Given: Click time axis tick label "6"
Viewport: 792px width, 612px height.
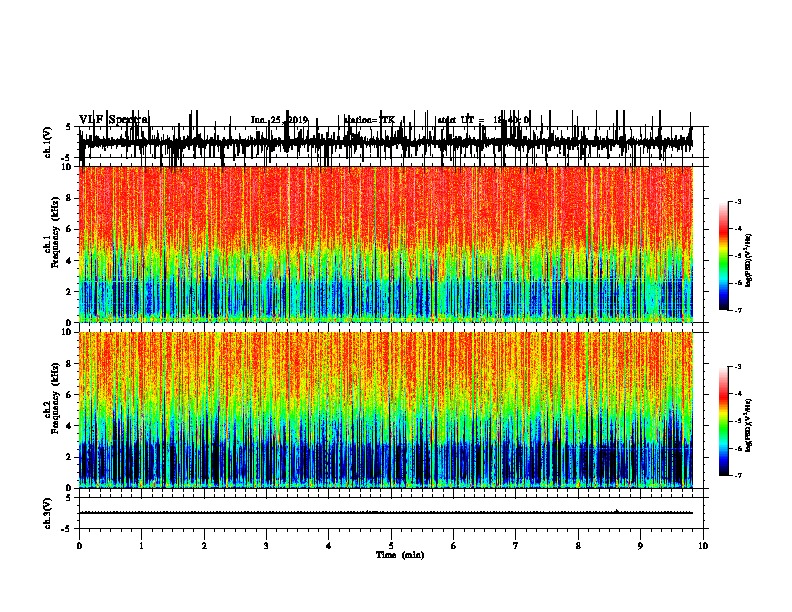Looking at the screenshot, I should click(454, 546).
